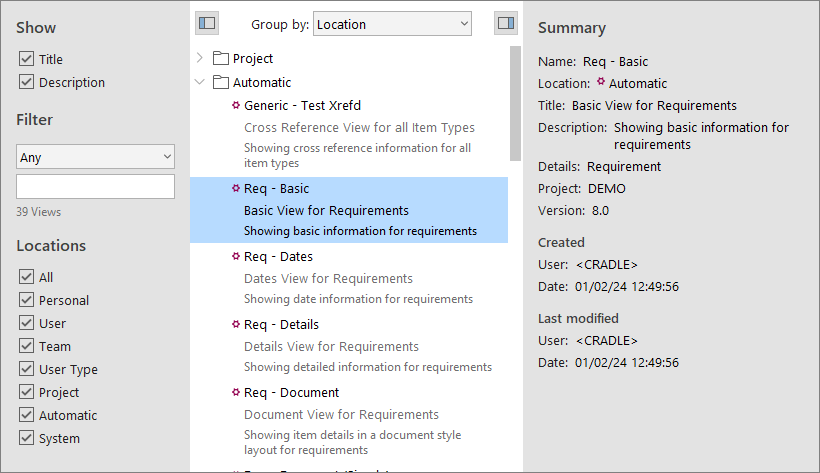Uncheck the Title show checkbox
The image size is (820, 473).
pos(26,59)
